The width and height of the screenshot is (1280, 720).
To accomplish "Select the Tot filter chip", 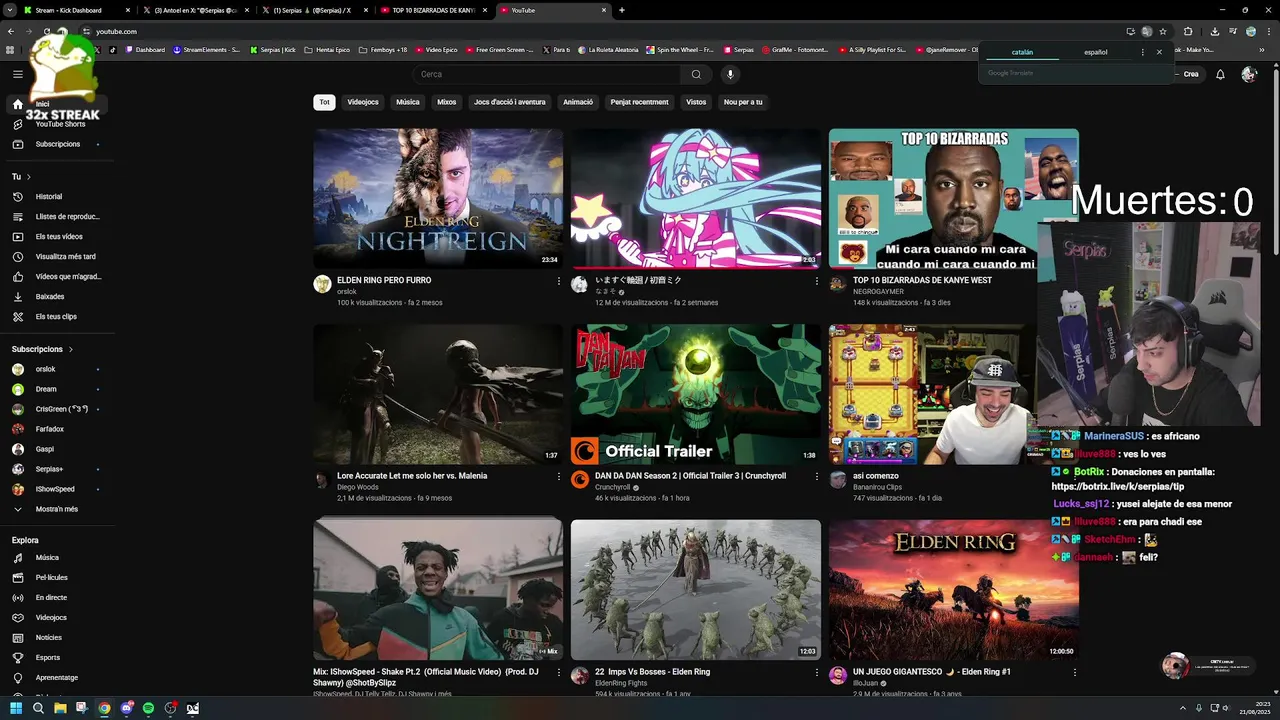I will click(x=324, y=102).
